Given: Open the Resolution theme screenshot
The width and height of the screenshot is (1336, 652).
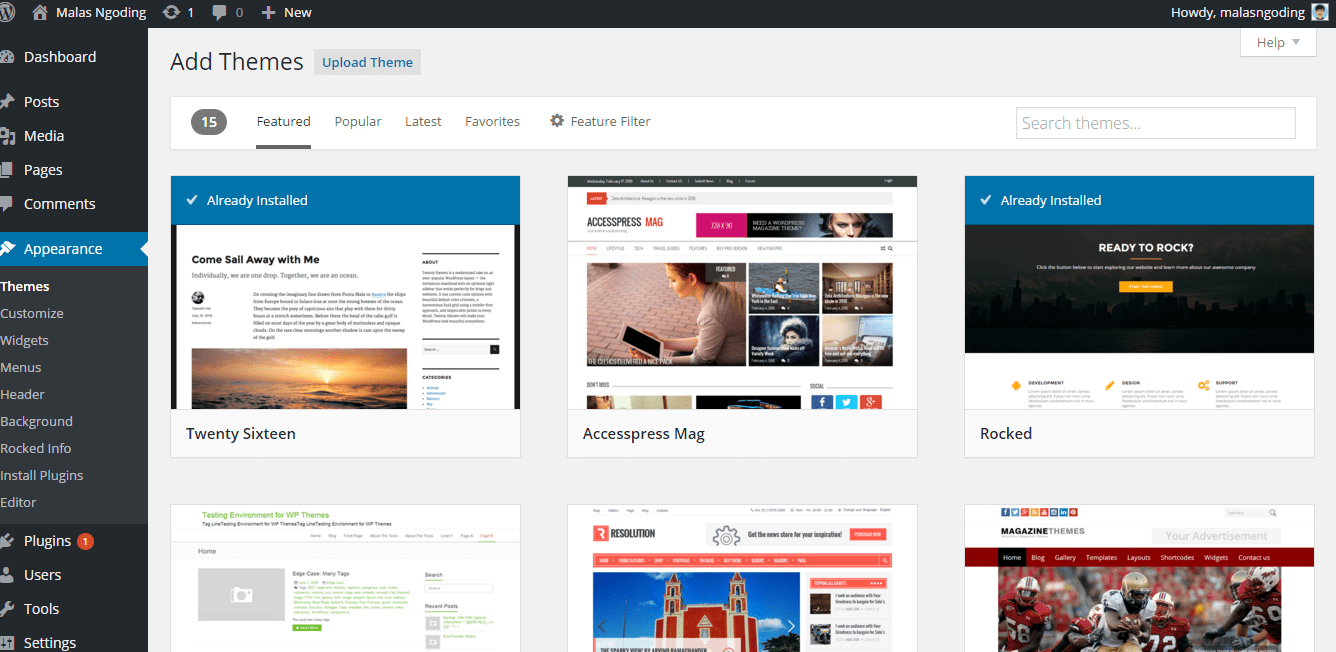Looking at the screenshot, I should (742, 578).
